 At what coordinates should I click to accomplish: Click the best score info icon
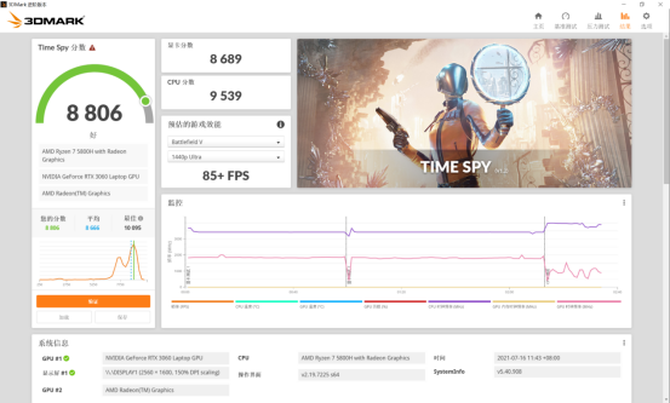(141, 218)
